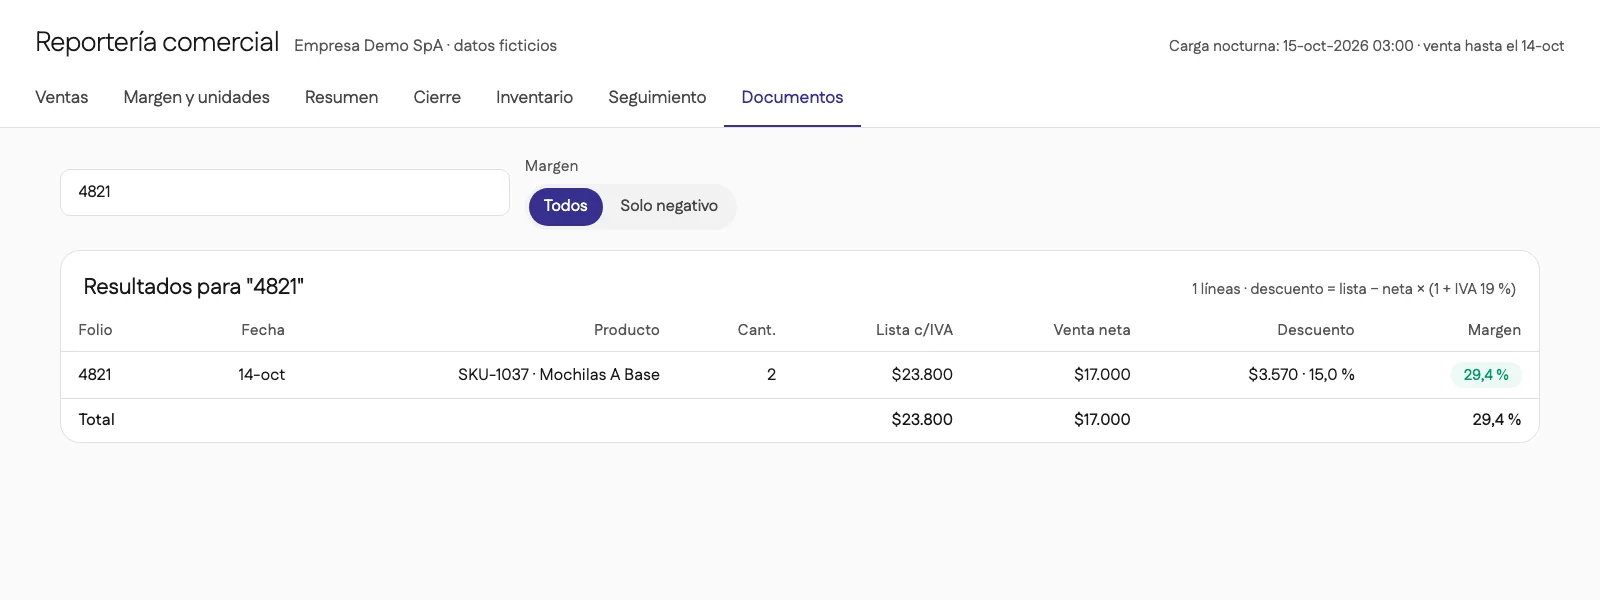Click the Folio column header
This screenshot has width=1600, height=600.
click(95, 330)
